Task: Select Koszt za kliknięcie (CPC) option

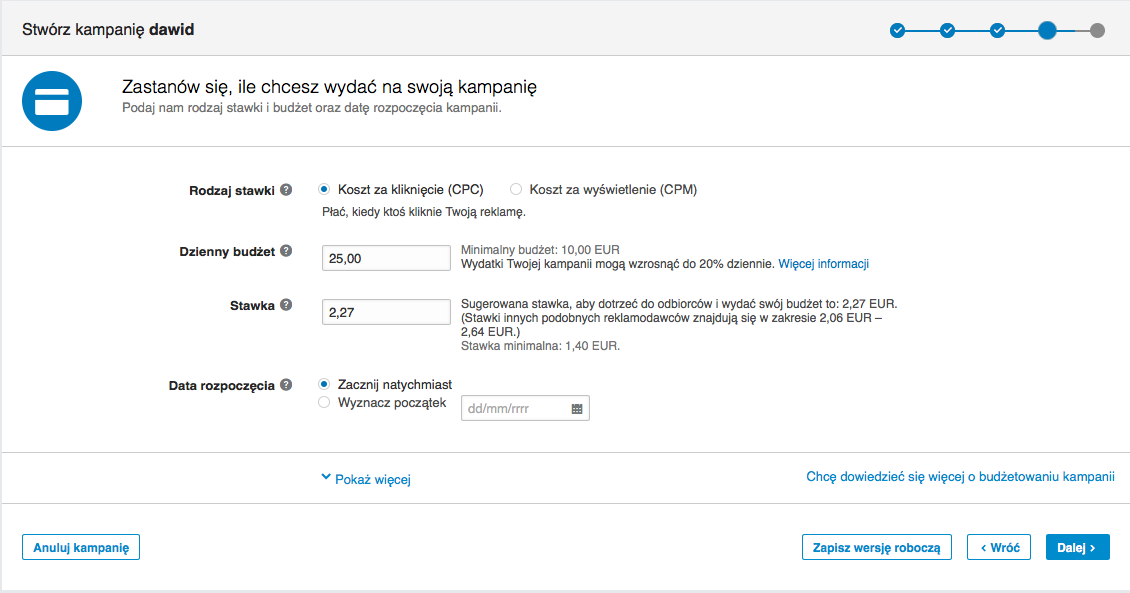Action: pos(323,189)
